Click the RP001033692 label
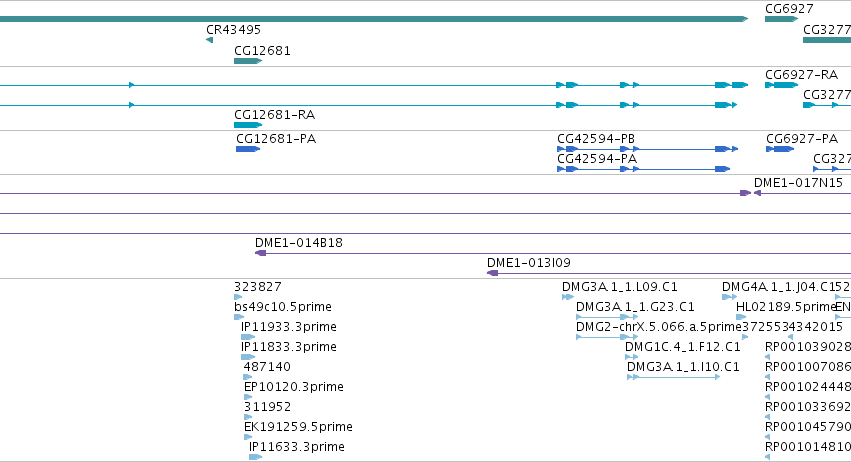 (x=808, y=407)
